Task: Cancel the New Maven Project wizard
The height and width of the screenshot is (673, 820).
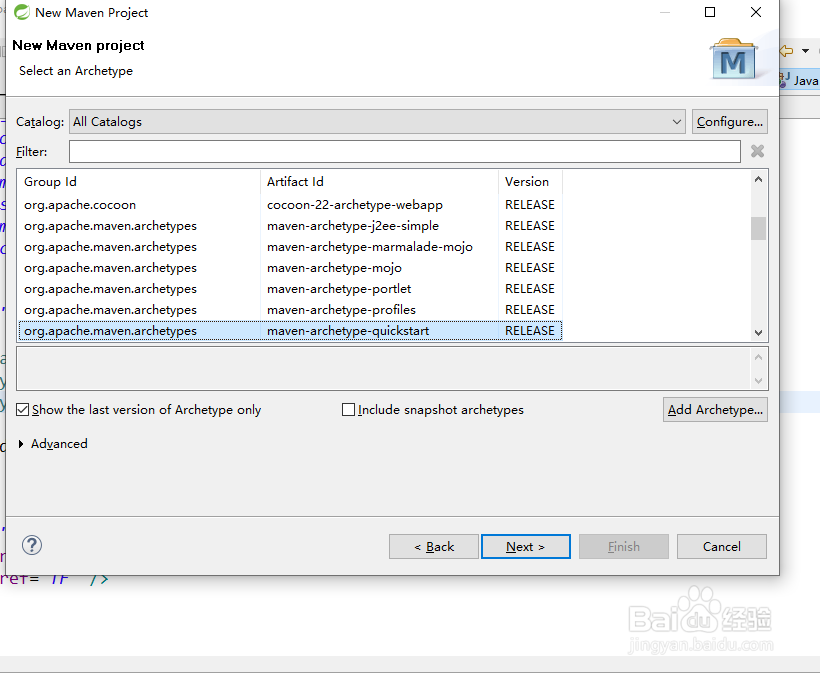Action: (x=722, y=546)
